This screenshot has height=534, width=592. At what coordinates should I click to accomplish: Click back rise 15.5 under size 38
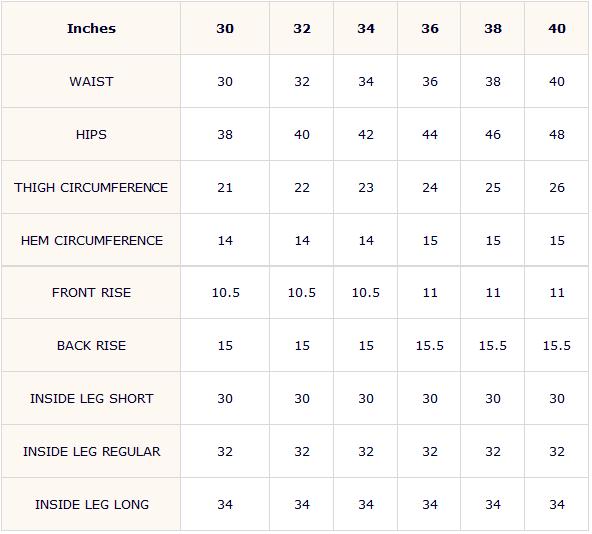tap(493, 346)
